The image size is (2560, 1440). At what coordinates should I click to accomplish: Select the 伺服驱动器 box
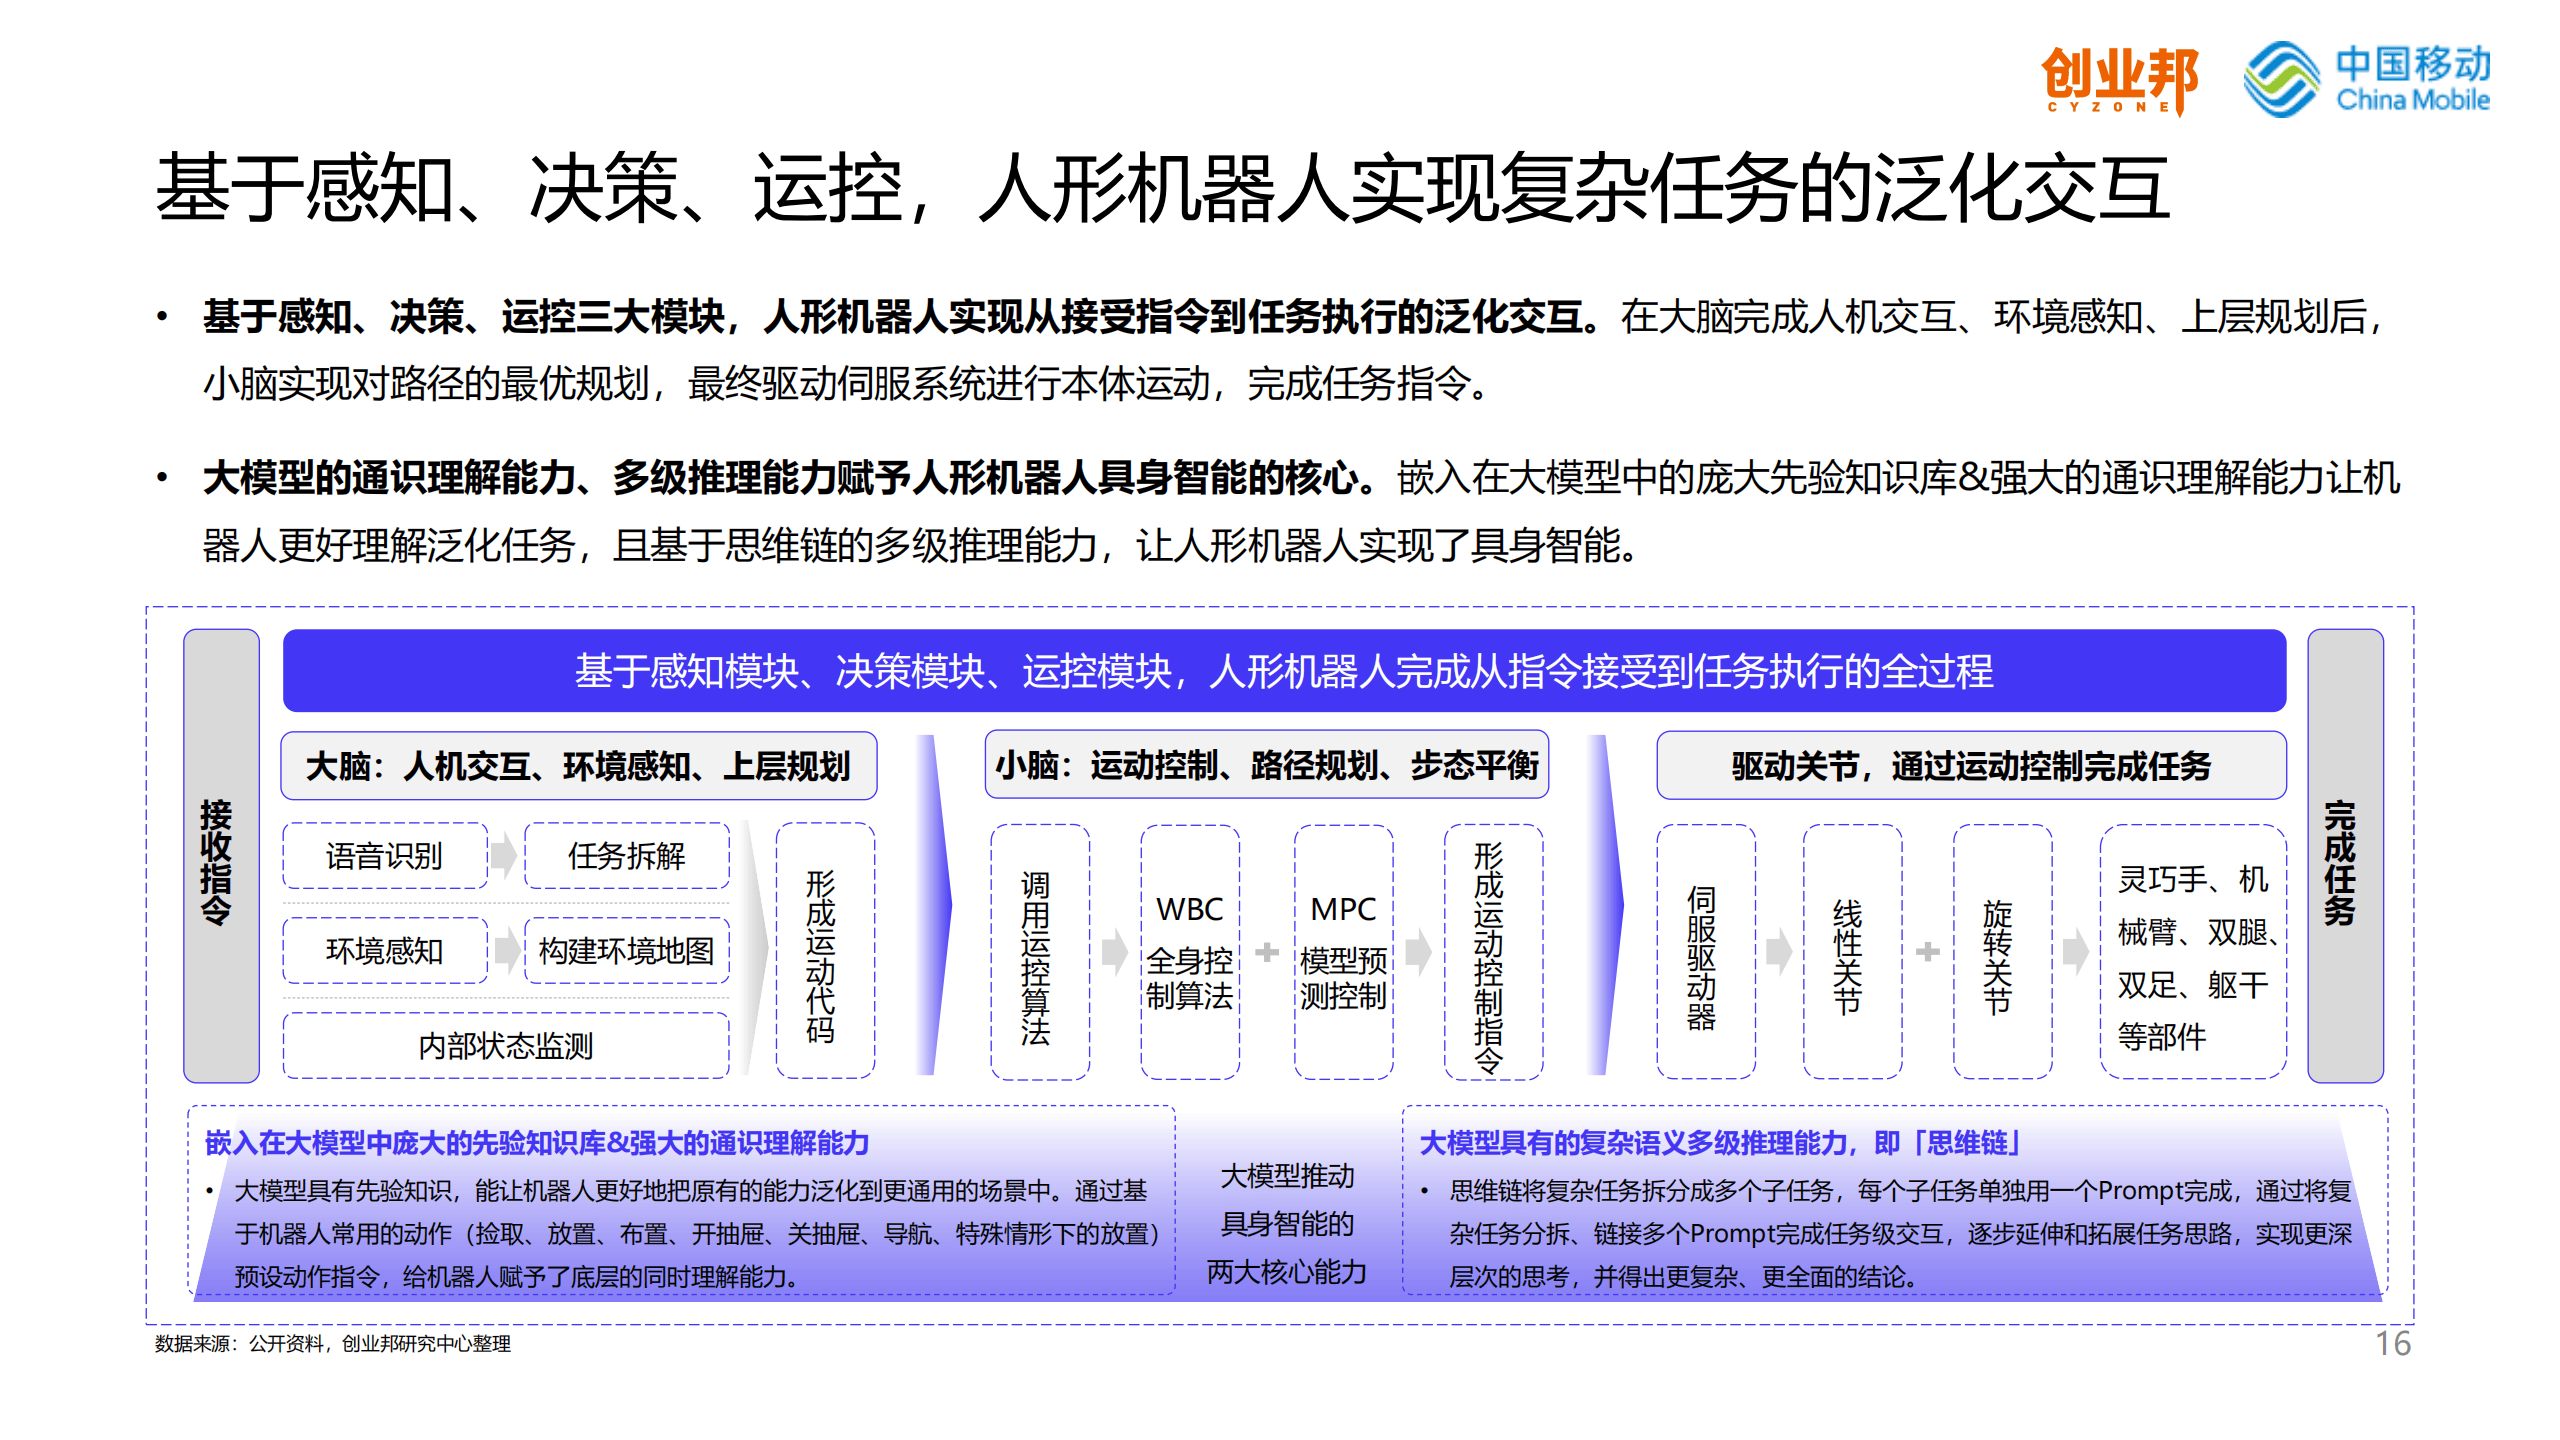pyautogui.click(x=1705, y=950)
